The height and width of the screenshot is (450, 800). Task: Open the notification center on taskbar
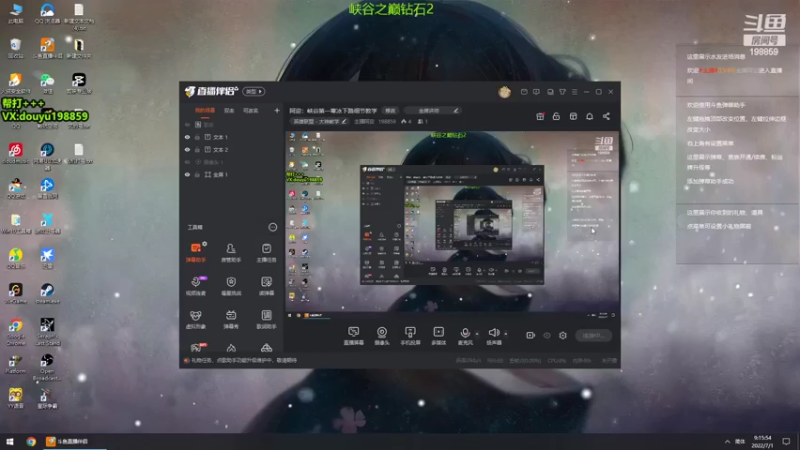click(786, 442)
